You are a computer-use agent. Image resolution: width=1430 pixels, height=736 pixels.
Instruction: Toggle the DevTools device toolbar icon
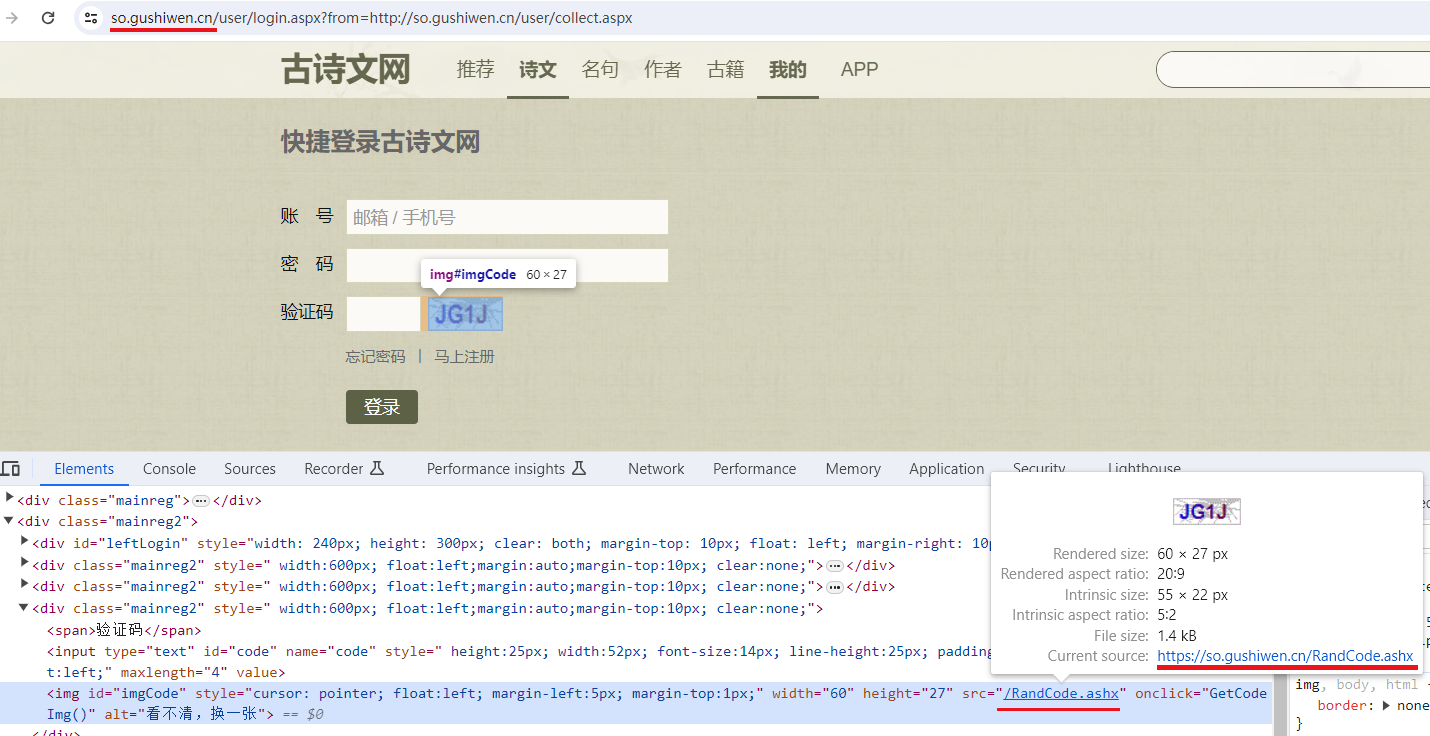11,469
